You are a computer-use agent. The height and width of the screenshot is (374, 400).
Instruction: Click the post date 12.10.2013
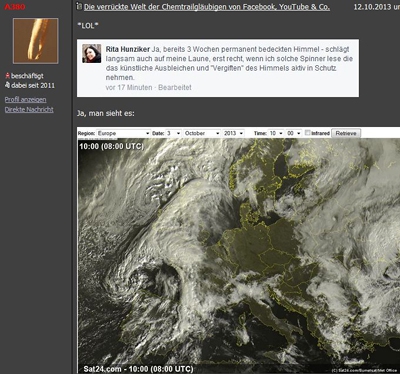click(x=372, y=7)
